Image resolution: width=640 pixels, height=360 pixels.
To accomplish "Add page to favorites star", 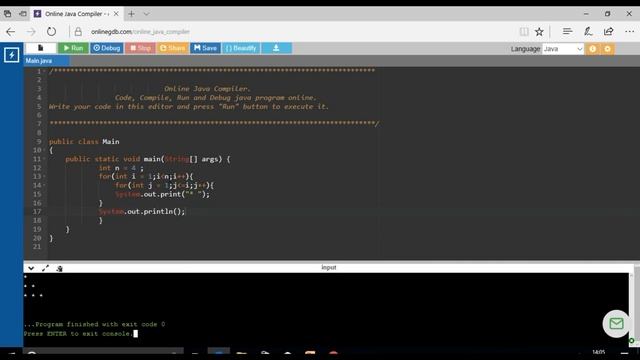I will click(x=539, y=31).
